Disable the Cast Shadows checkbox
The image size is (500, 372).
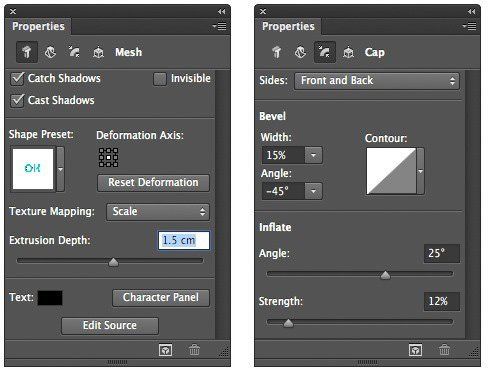click(x=17, y=101)
